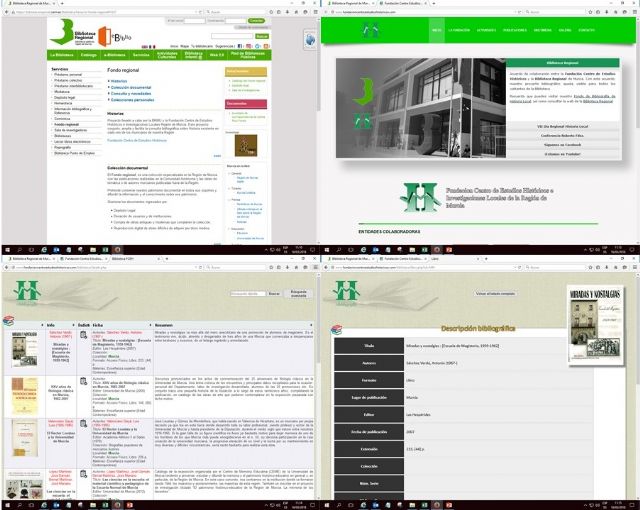Switch to Fundación Centro Estudios tab in Descripción window
The height and width of the screenshot is (510, 640).
(402, 259)
